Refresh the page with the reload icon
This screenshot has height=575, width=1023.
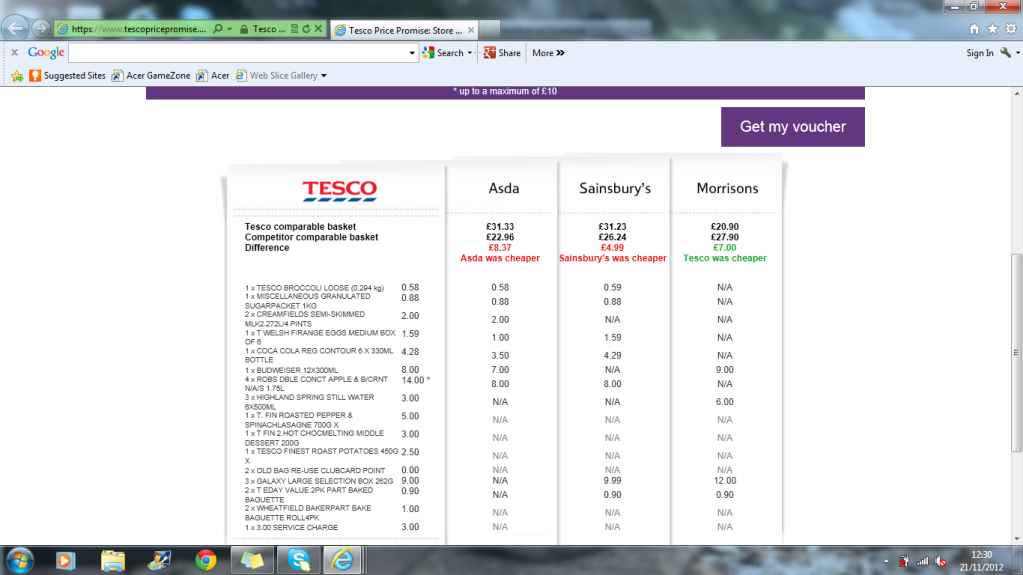(x=306, y=30)
